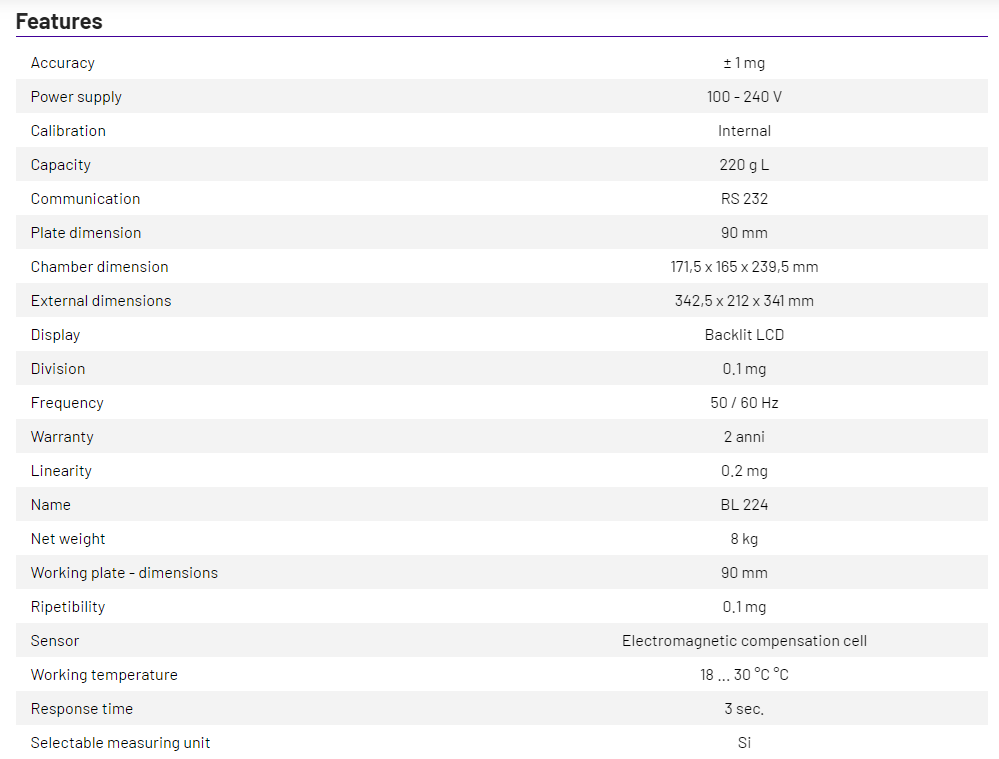
Task: Click the Division row label
Action: (58, 369)
